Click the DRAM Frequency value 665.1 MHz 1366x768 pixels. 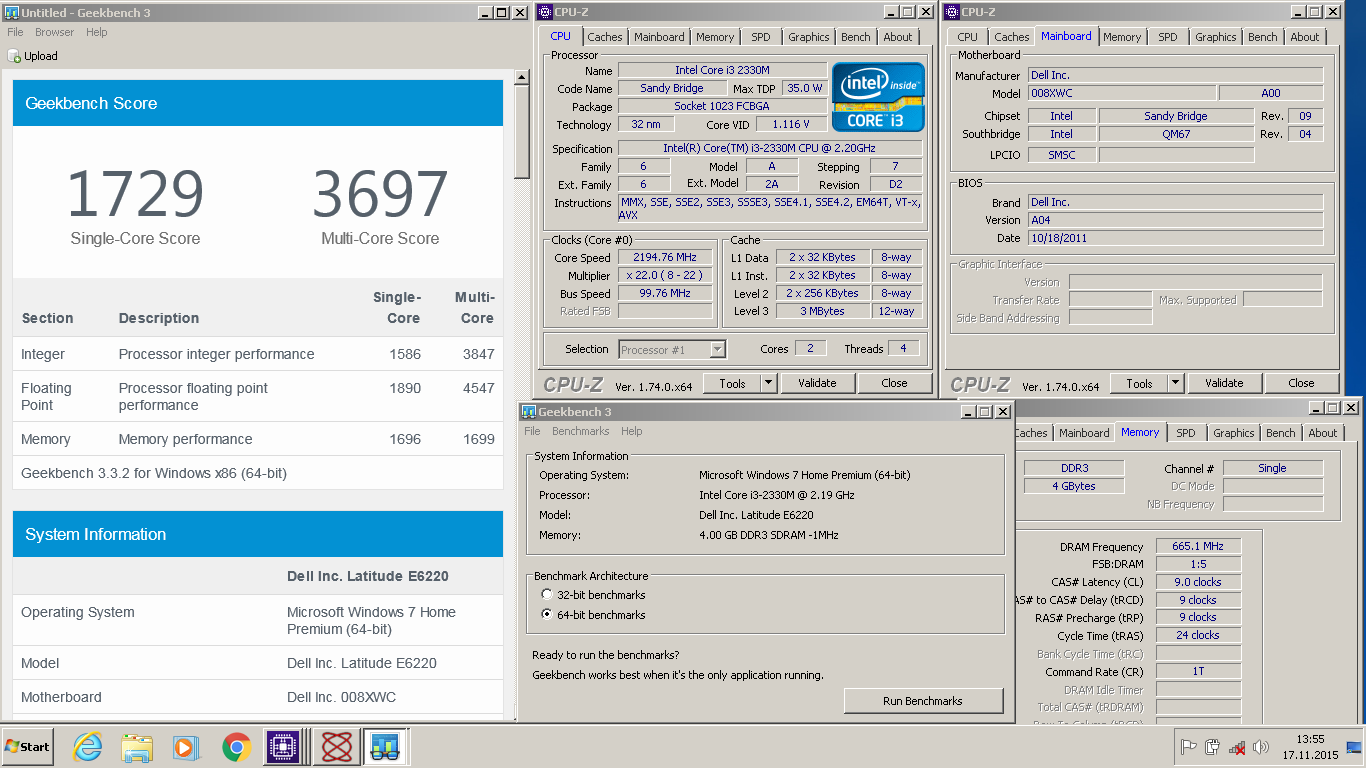[1198, 546]
